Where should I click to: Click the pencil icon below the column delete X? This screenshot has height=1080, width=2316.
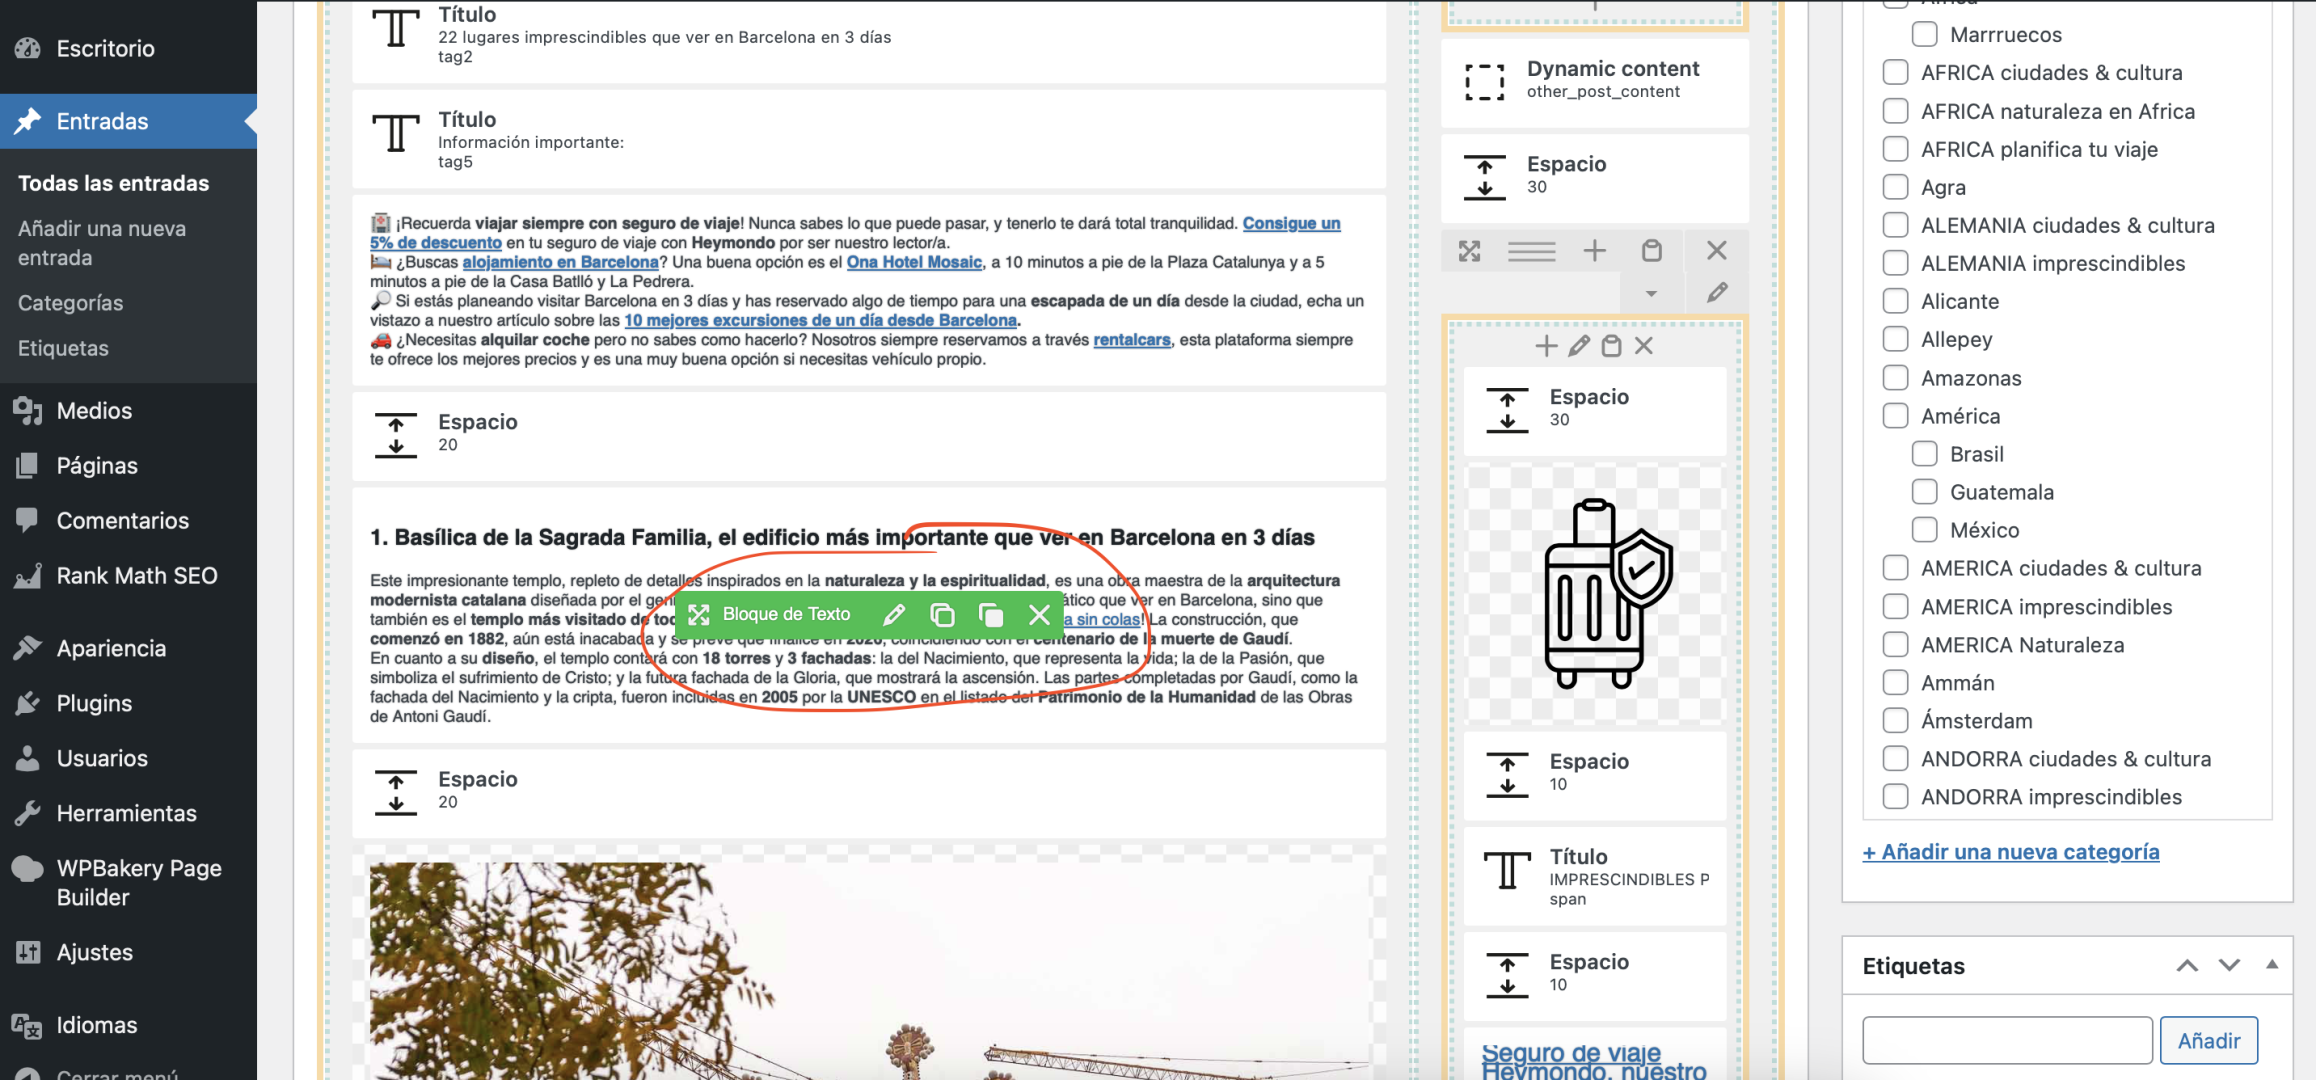(x=1717, y=293)
